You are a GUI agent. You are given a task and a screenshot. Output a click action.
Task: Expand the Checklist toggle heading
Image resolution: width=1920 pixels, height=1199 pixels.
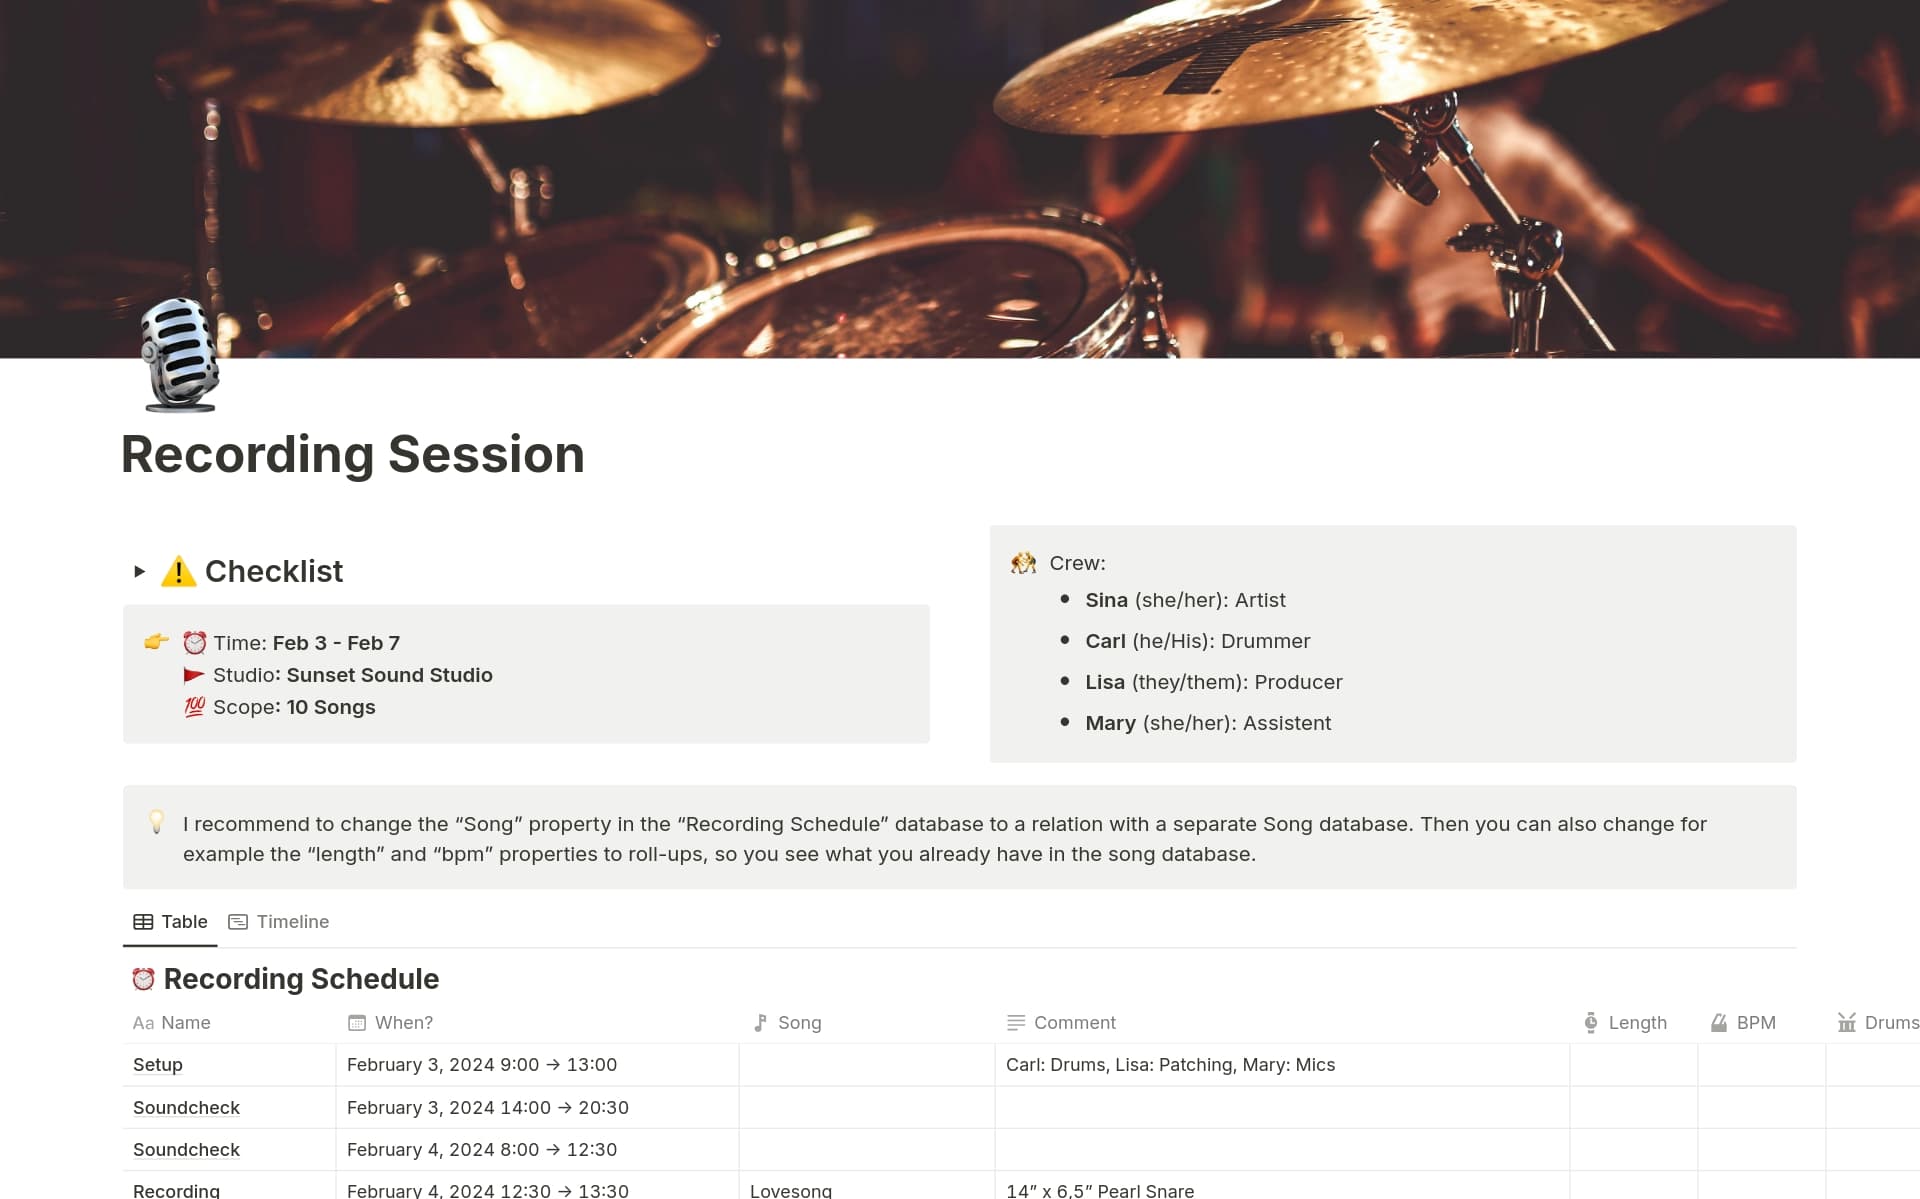[x=139, y=571]
